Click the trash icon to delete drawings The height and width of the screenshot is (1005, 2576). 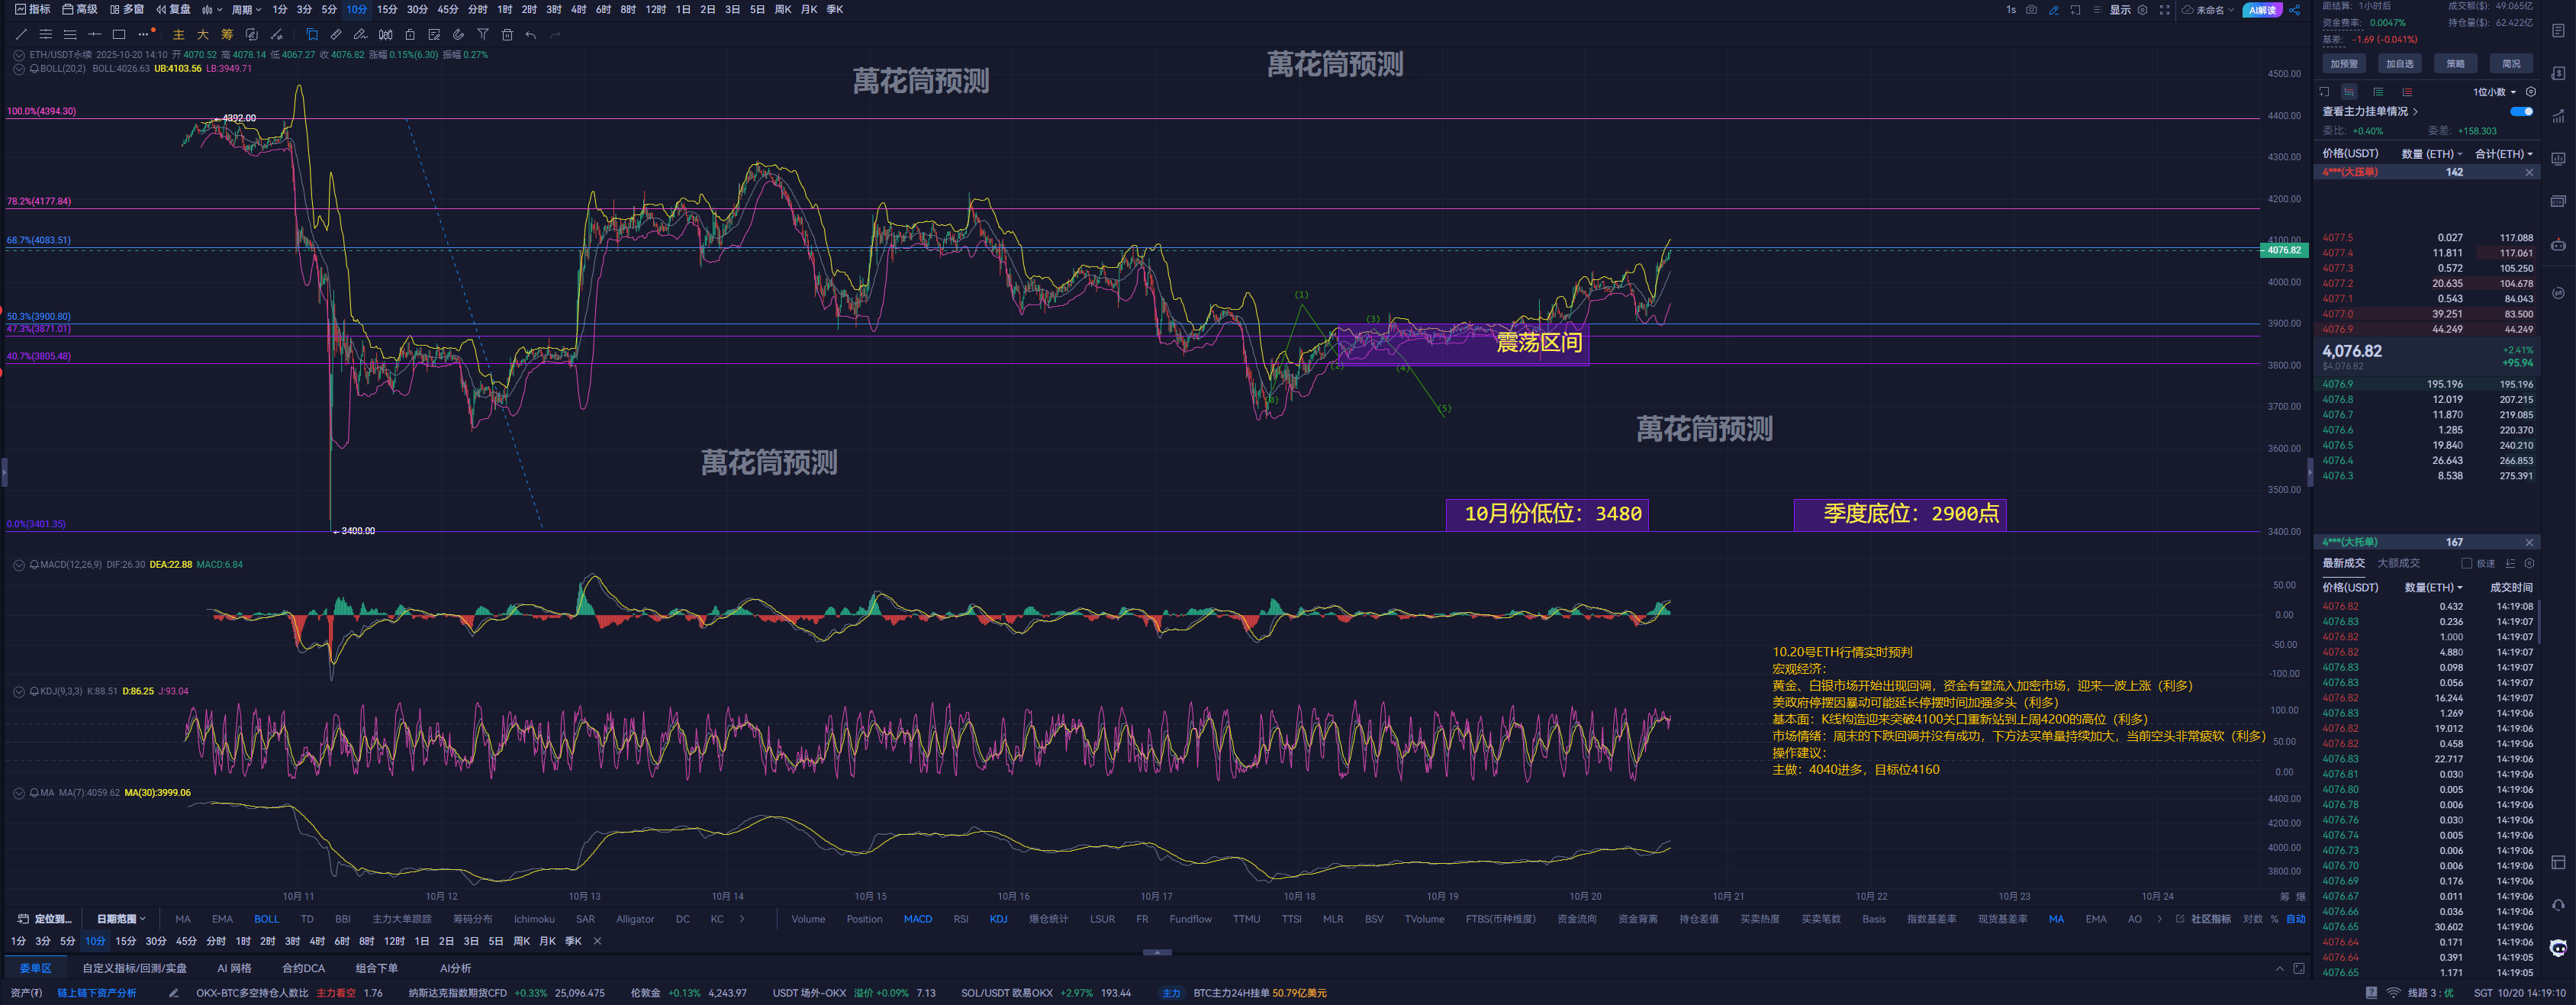pyautogui.click(x=507, y=35)
